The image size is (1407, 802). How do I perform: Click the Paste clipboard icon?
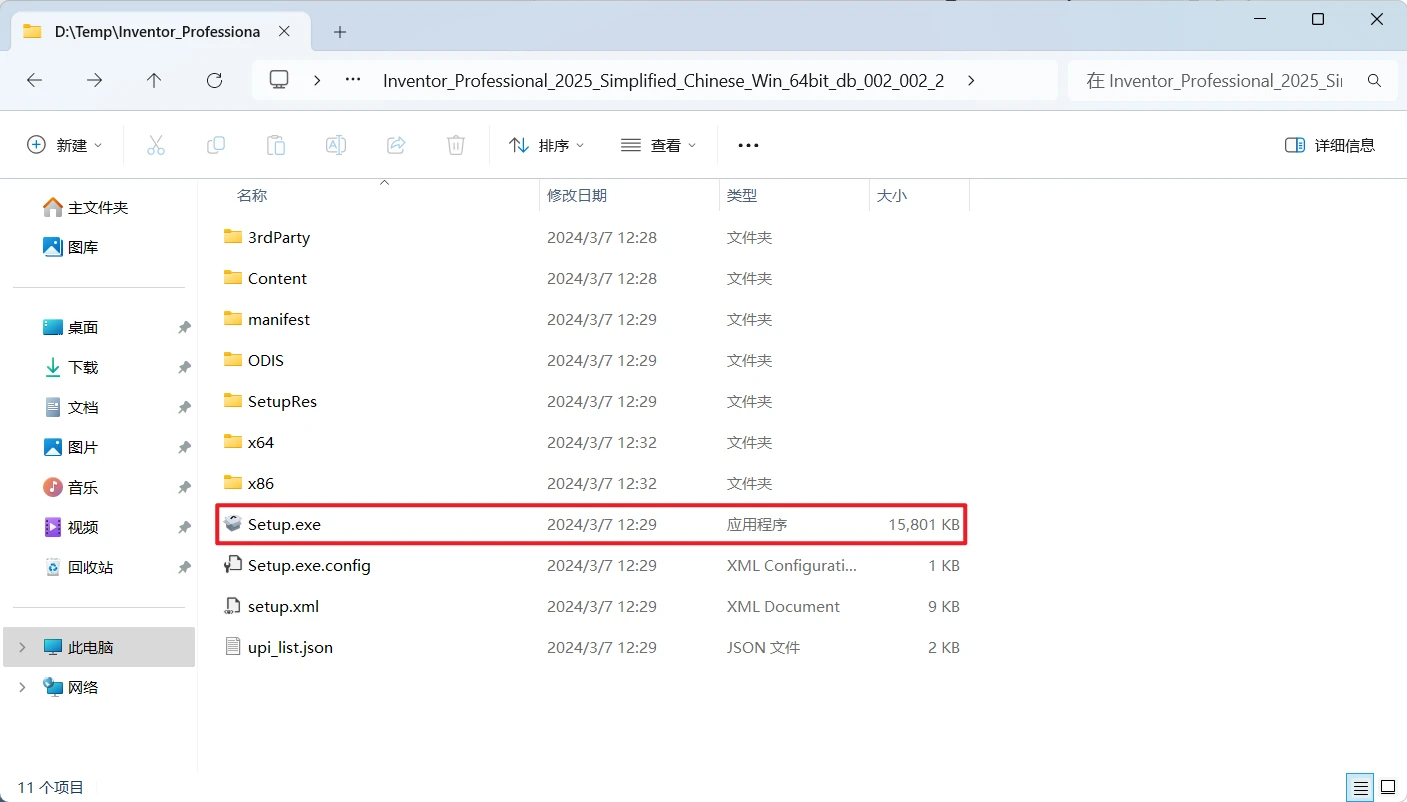pos(276,145)
